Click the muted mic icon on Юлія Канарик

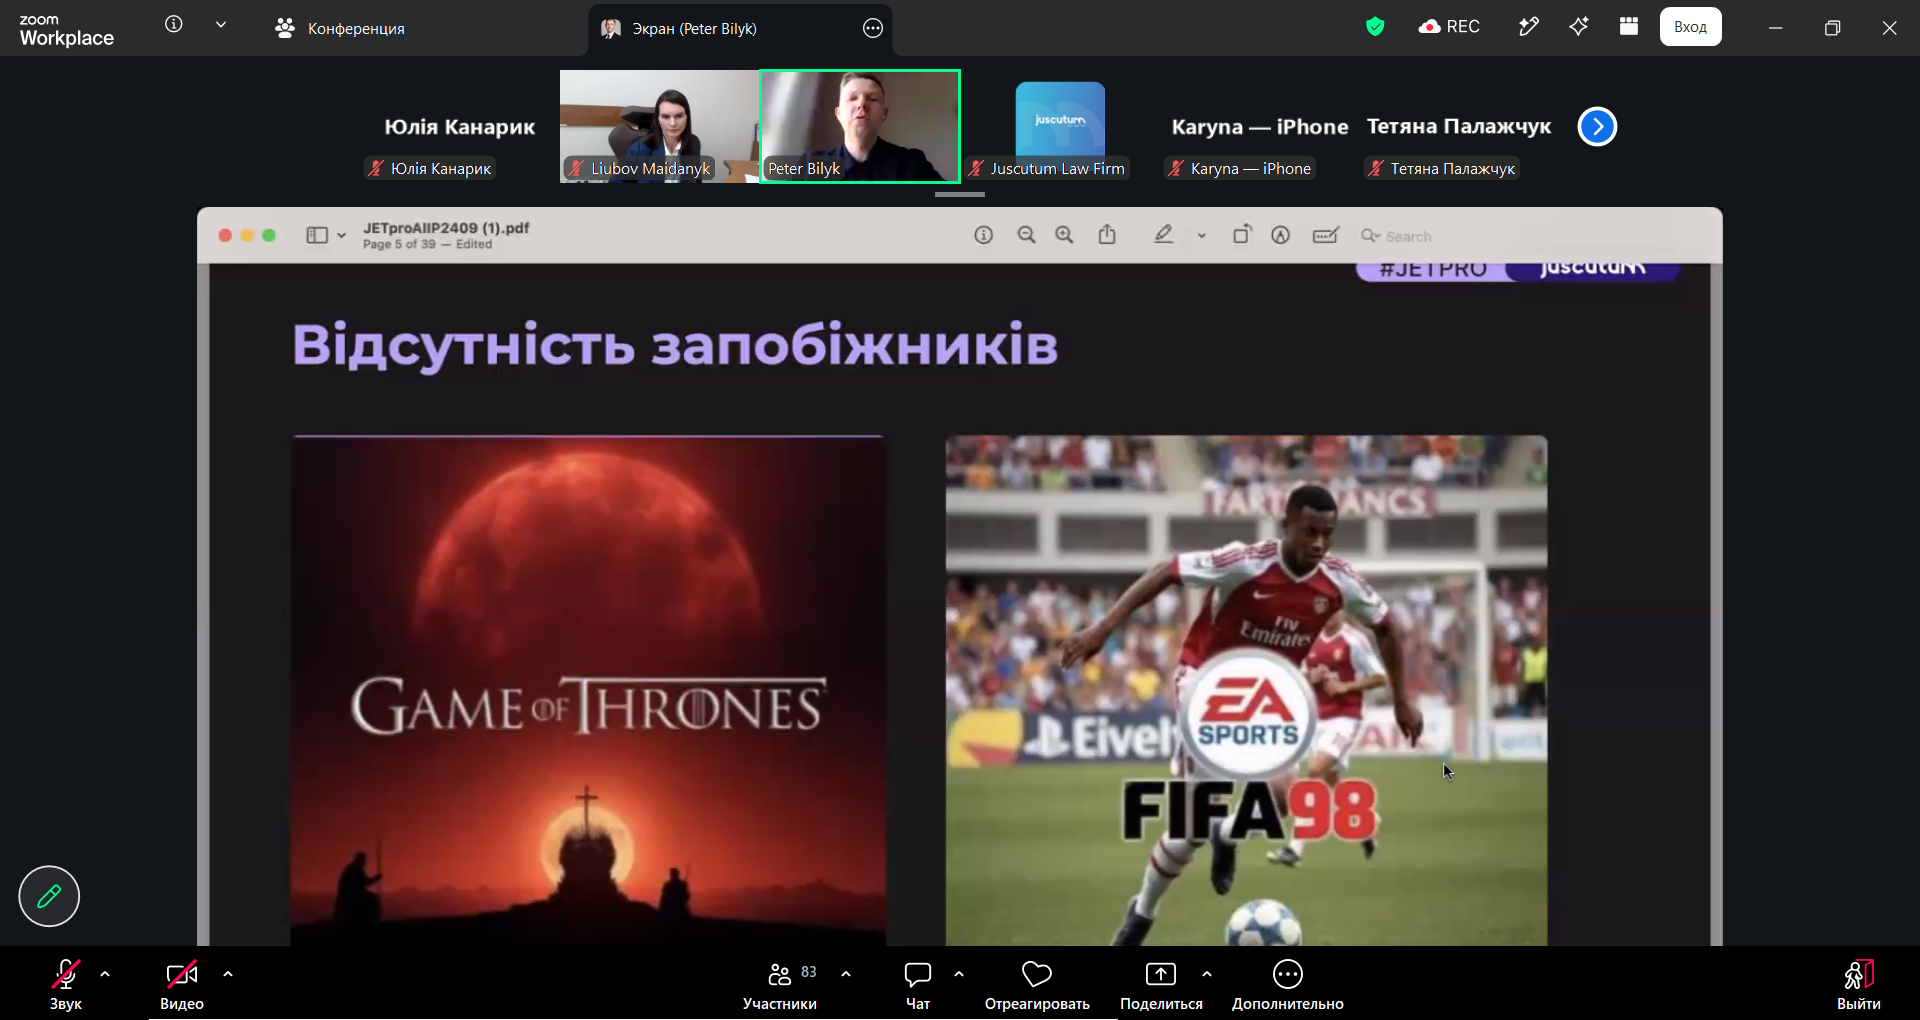(376, 169)
